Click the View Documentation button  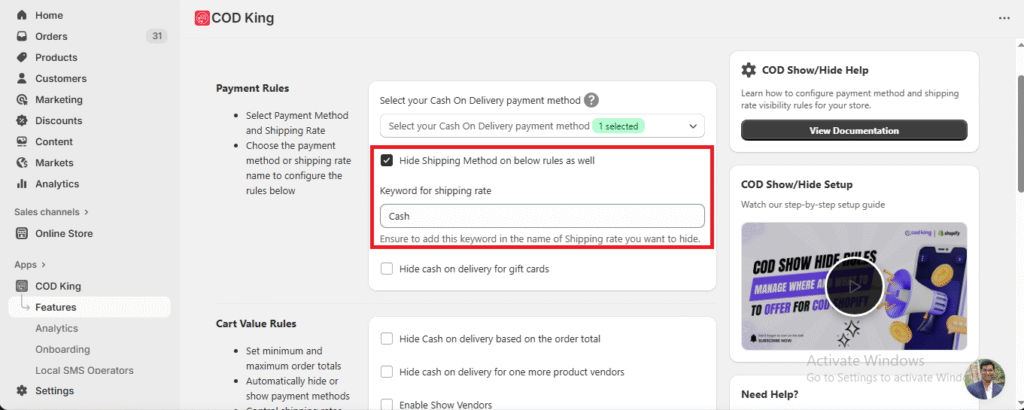pyautogui.click(x=853, y=130)
